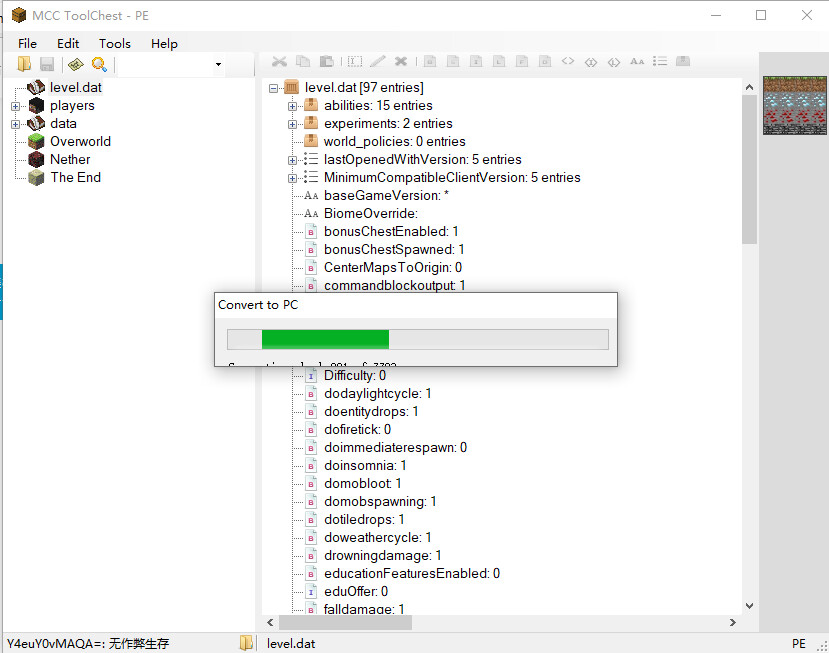Select bonusChestEnabled: 1 row

[x=391, y=231]
